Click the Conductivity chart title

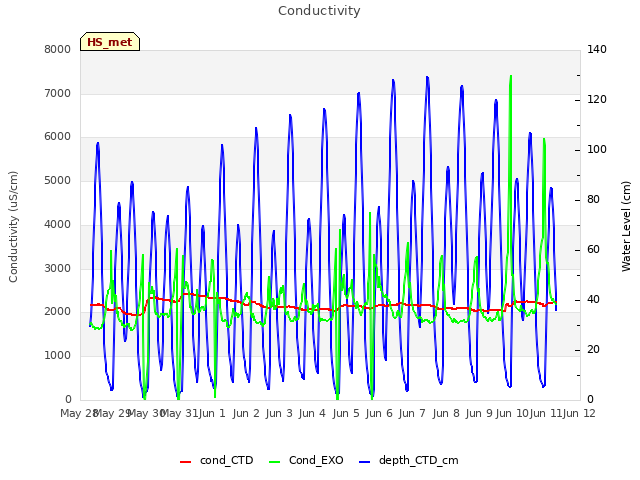(x=319, y=11)
